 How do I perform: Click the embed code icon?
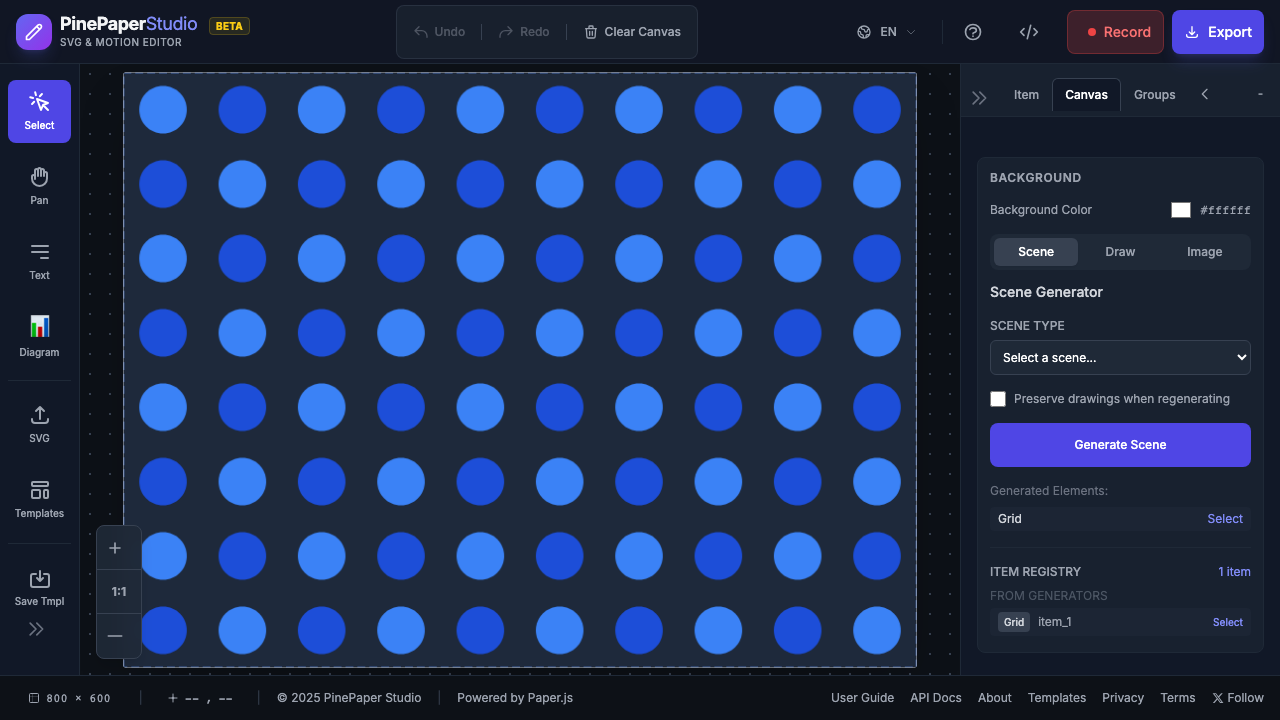[1029, 32]
